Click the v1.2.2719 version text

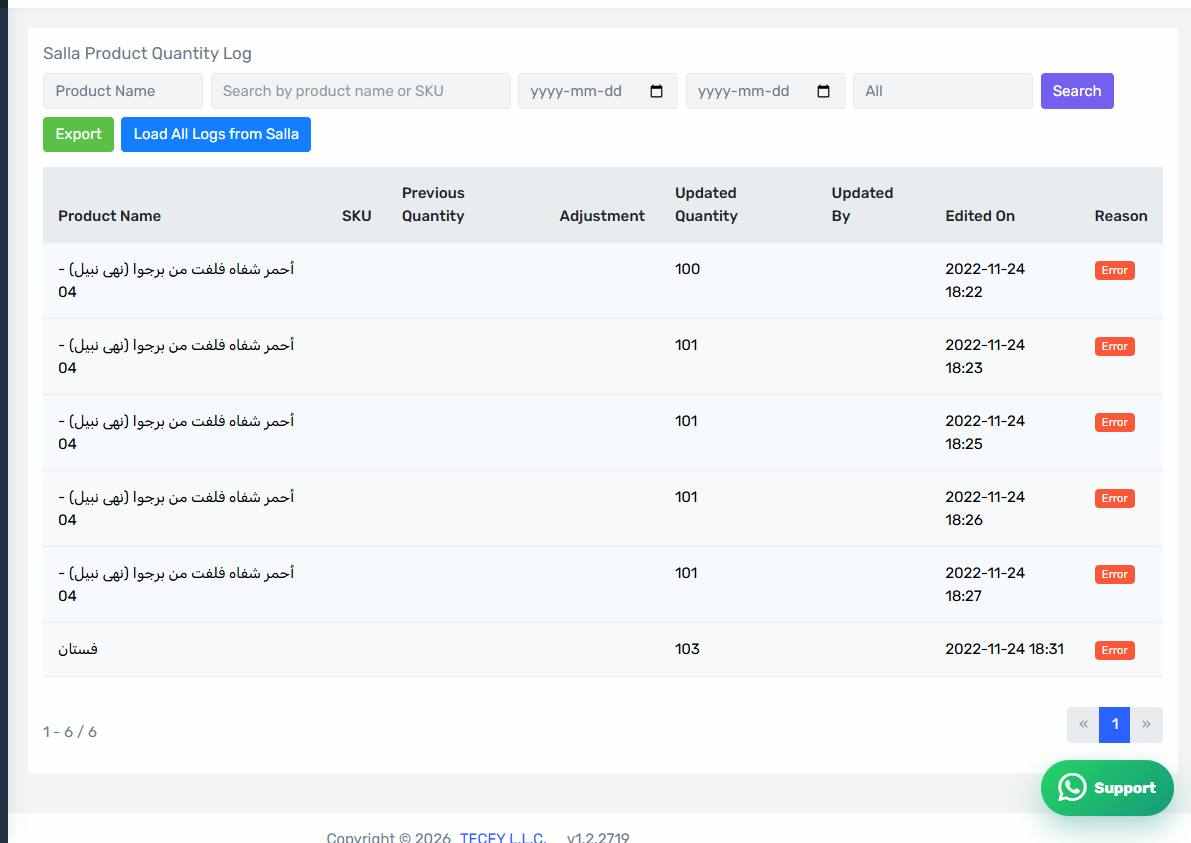point(598,837)
